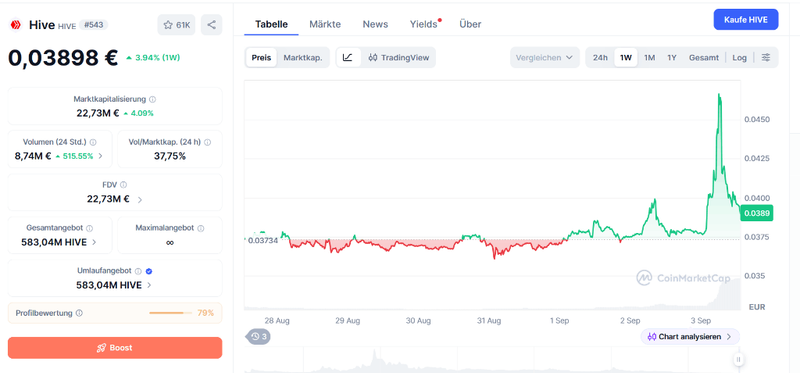
Task: Click the Kaufe HIVE button
Action: 745,19
